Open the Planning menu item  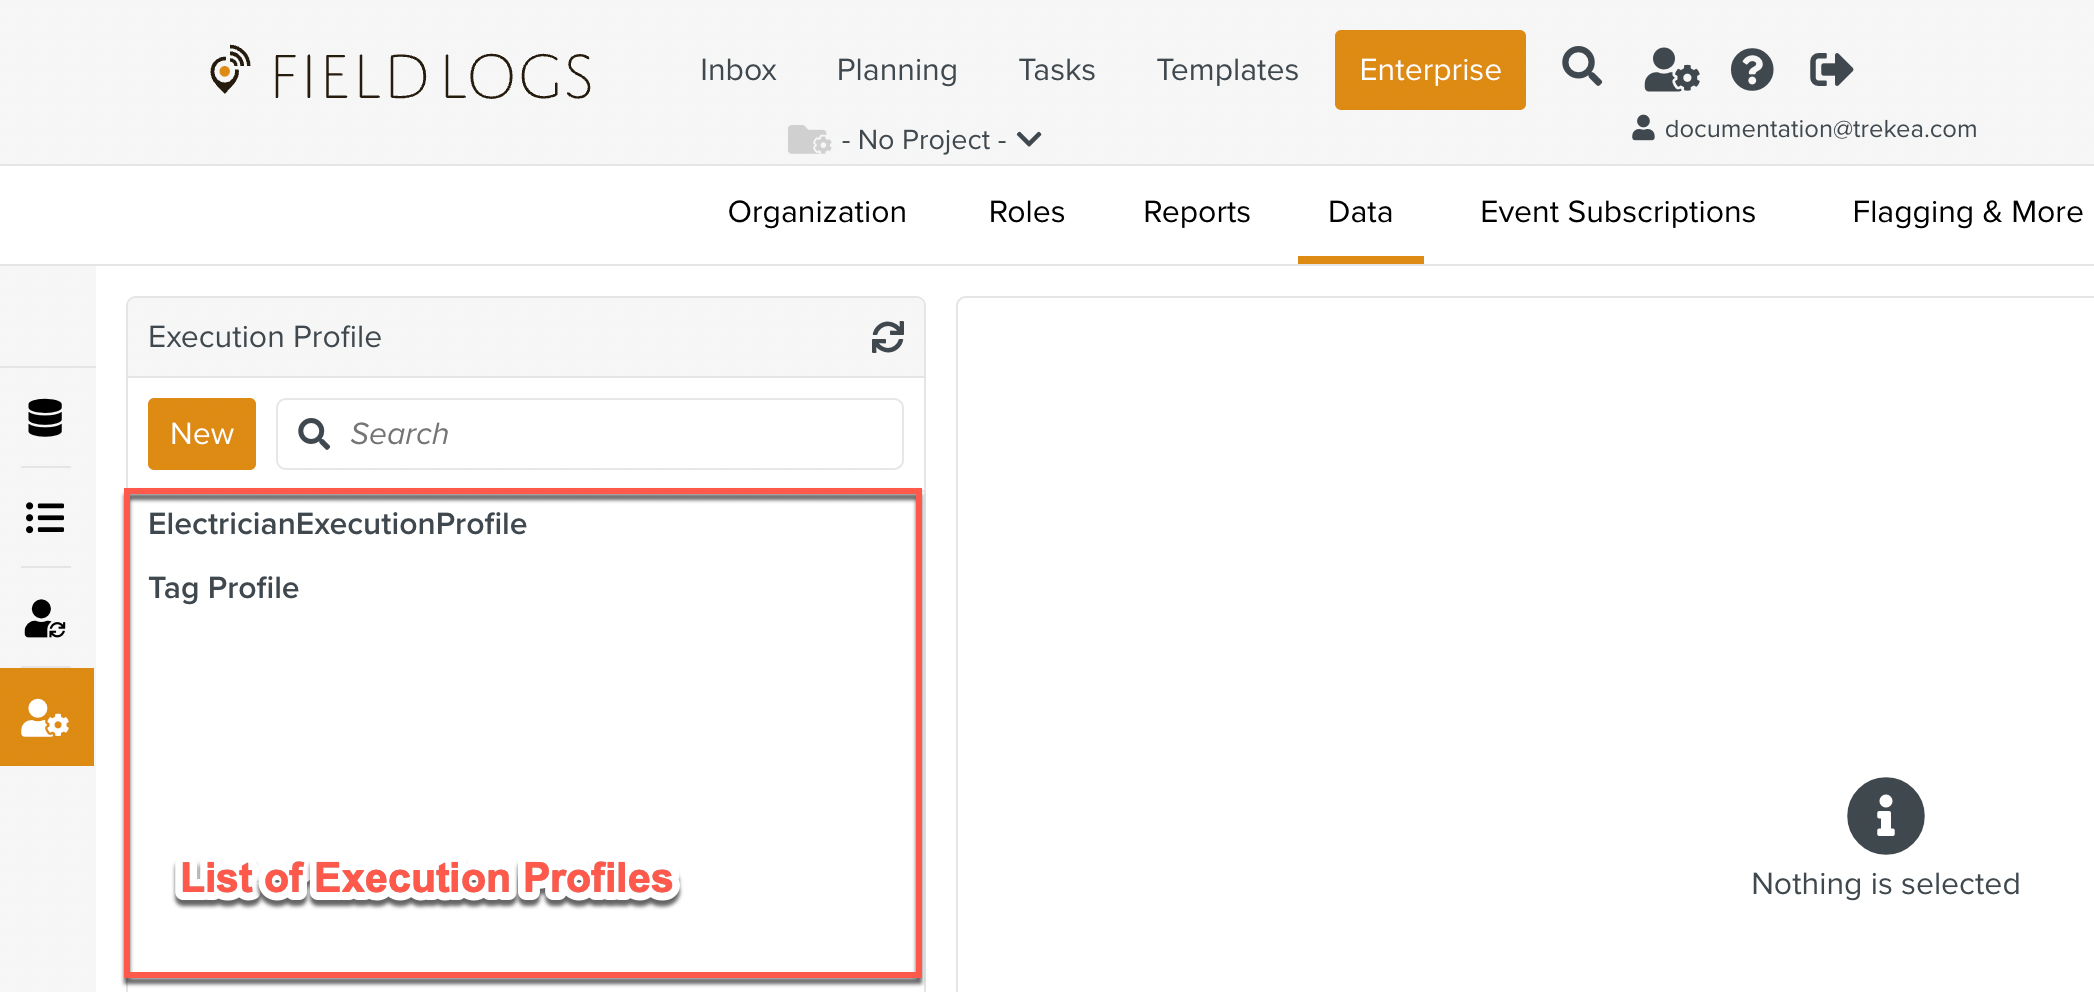click(x=896, y=69)
